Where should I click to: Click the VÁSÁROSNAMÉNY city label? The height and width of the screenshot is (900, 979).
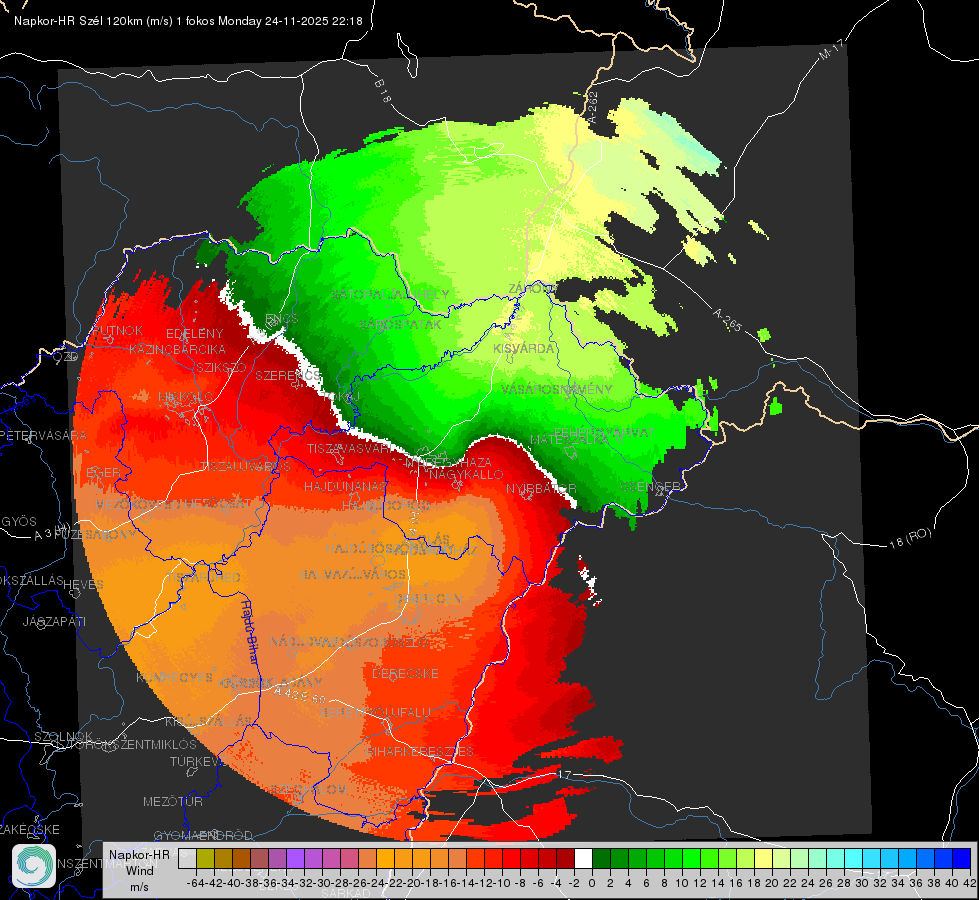556,389
